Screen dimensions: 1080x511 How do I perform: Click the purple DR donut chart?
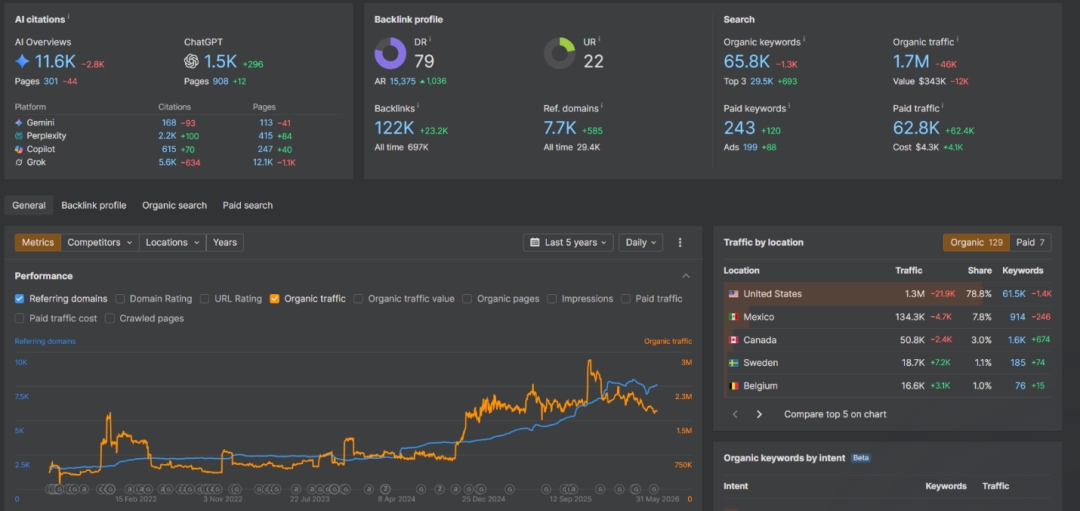pyautogui.click(x=391, y=53)
